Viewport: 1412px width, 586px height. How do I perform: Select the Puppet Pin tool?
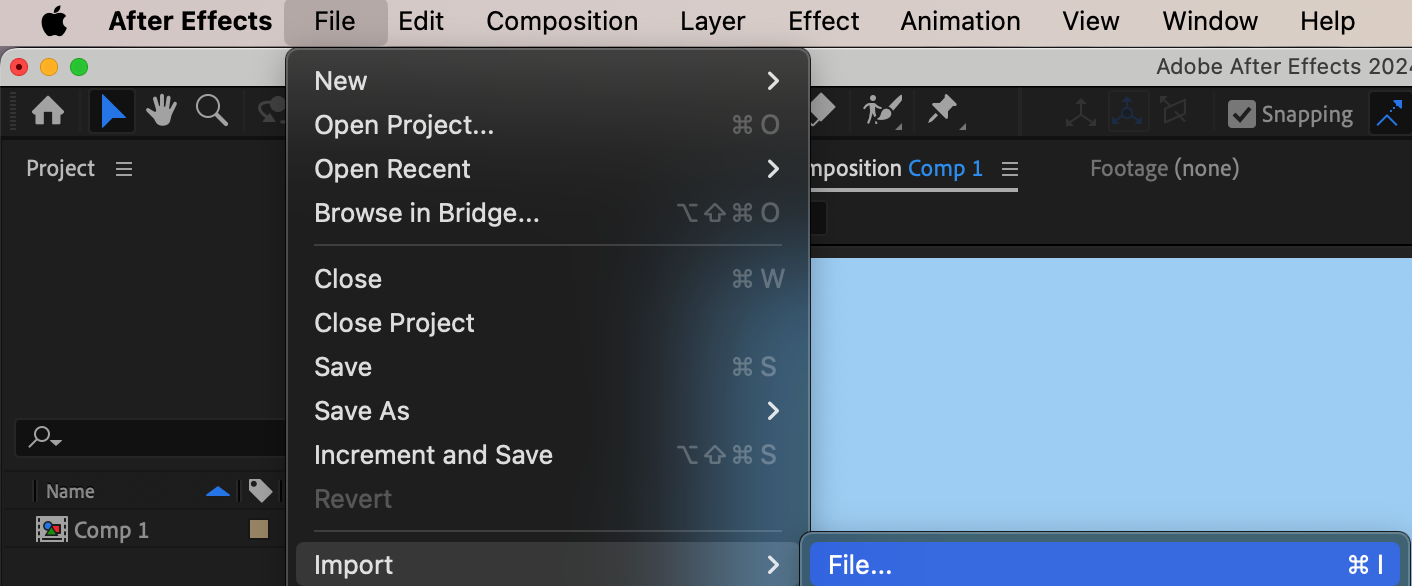(x=943, y=110)
